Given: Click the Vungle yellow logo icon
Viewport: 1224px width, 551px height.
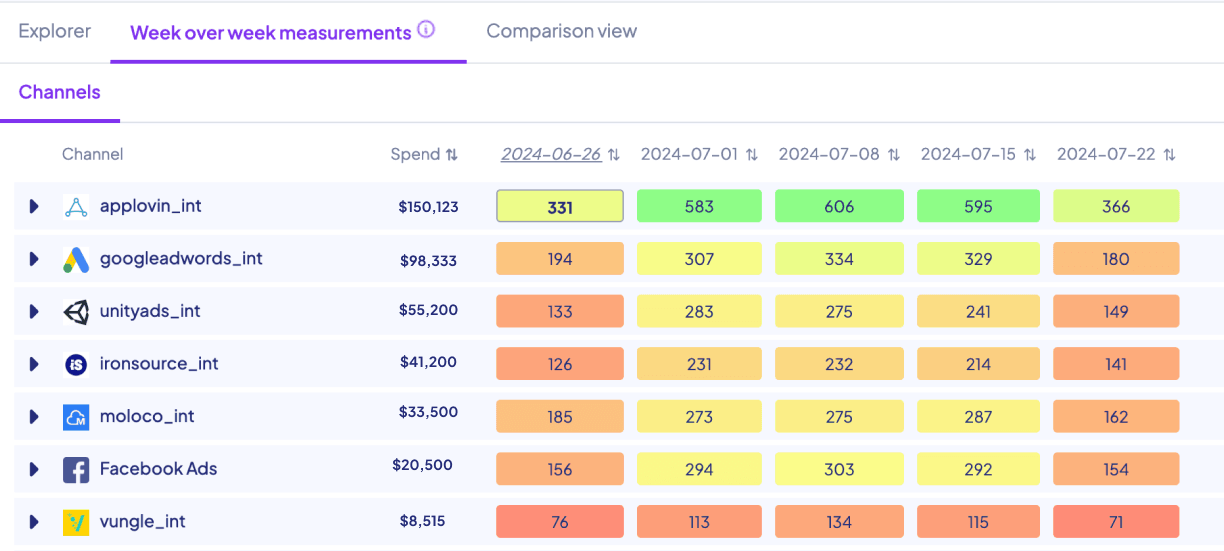Looking at the screenshot, I should coord(76,522).
